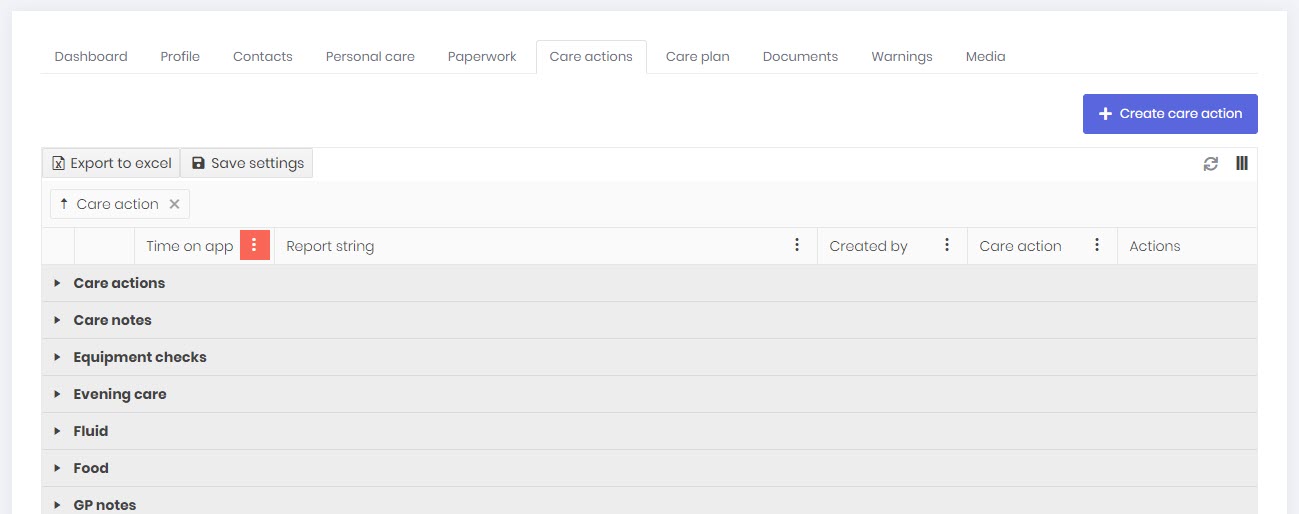The height and width of the screenshot is (514, 1299).
Task: Open Time on app column menu
Action: pyautogui.click(x=254, y=245)
